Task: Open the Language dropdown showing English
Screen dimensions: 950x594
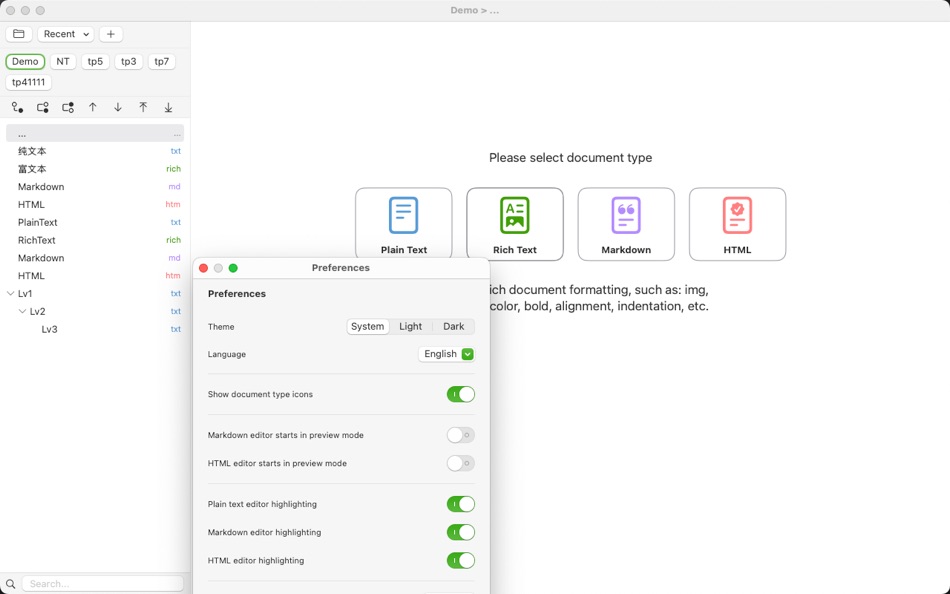Action: (x=446, y=354)
